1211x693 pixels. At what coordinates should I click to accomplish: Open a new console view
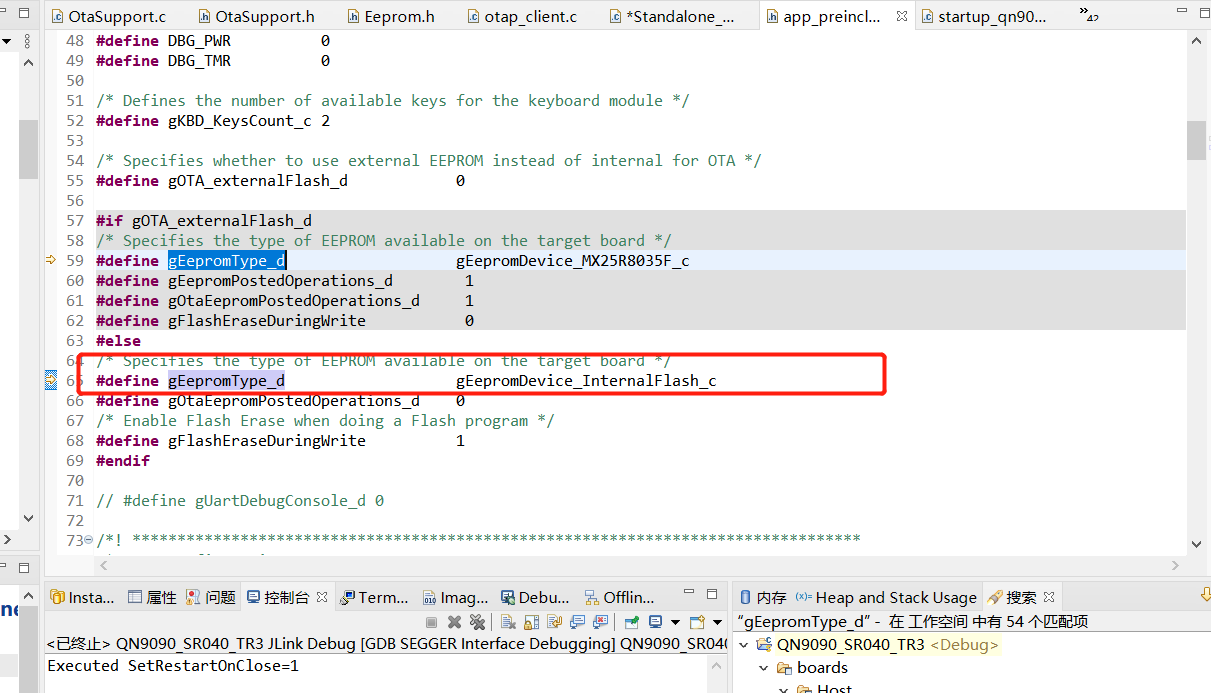click(x=699, y=622)
